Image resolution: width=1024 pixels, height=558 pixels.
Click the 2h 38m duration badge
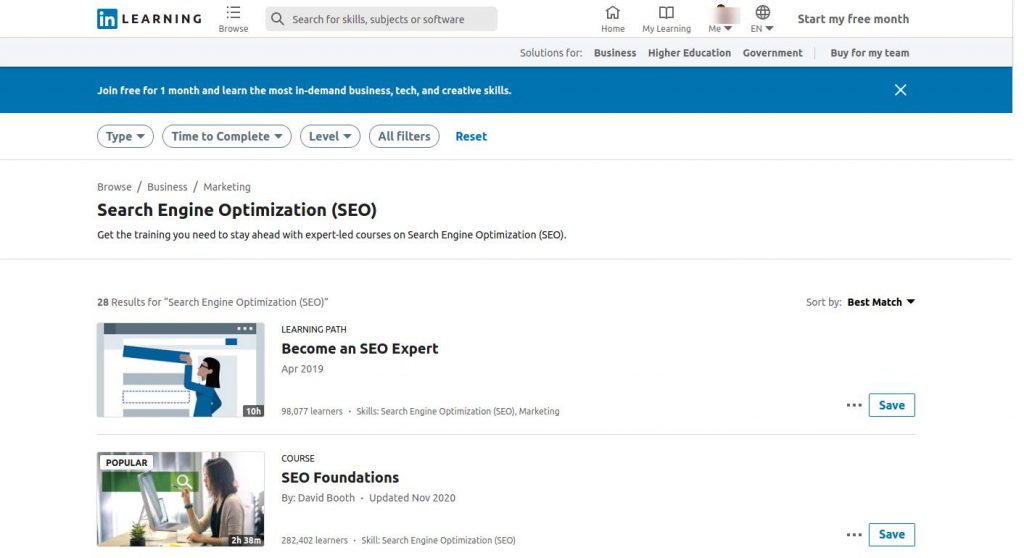(246, 540)
